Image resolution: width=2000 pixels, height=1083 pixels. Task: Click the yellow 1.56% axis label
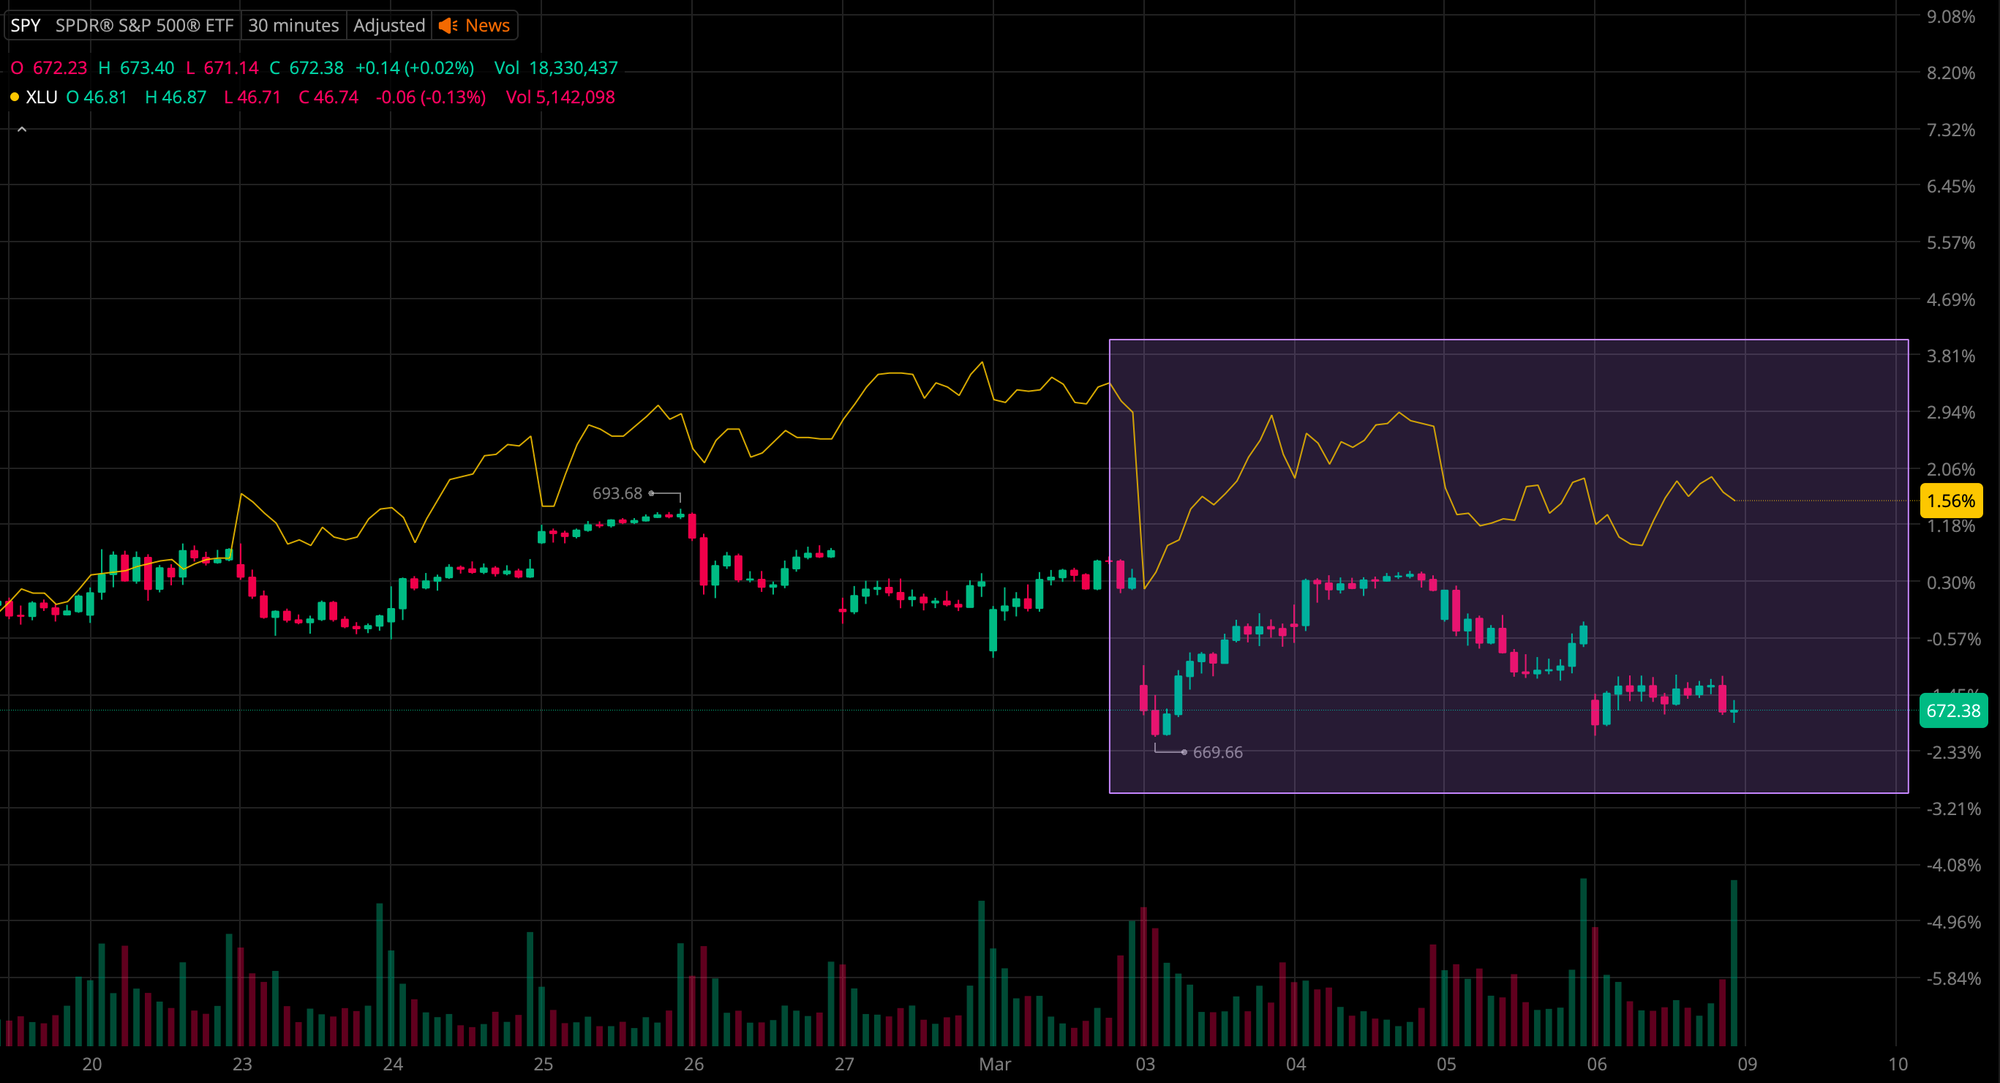coord(1950,501)
